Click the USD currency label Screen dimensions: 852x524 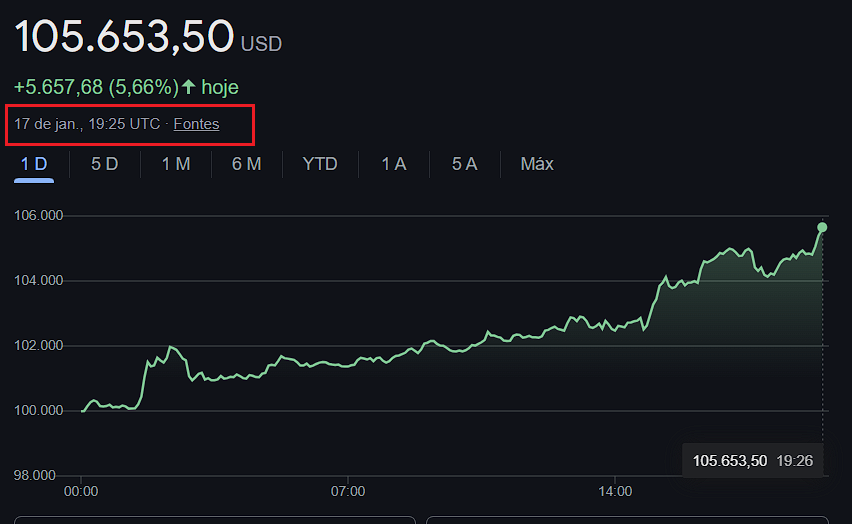(x=261, y=44)
